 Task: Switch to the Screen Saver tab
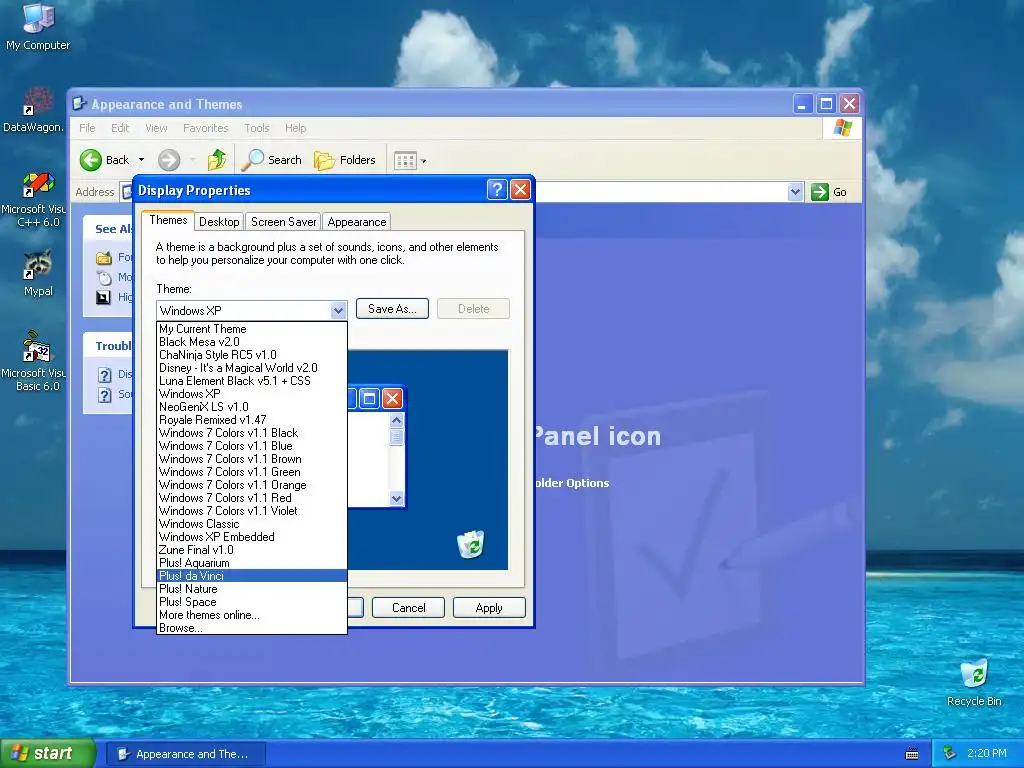click(x=283, y=222)
